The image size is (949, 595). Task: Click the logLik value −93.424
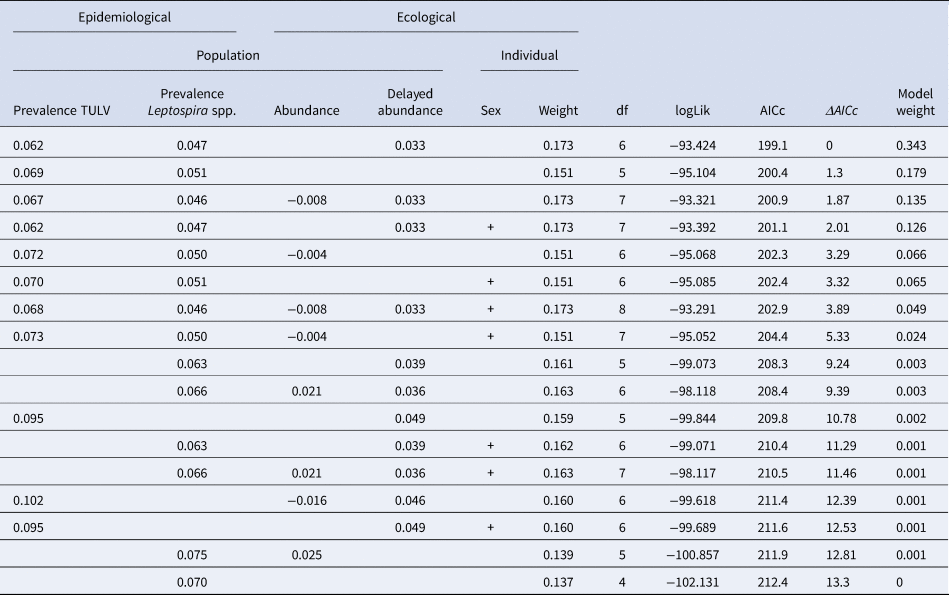pos(693,146)
